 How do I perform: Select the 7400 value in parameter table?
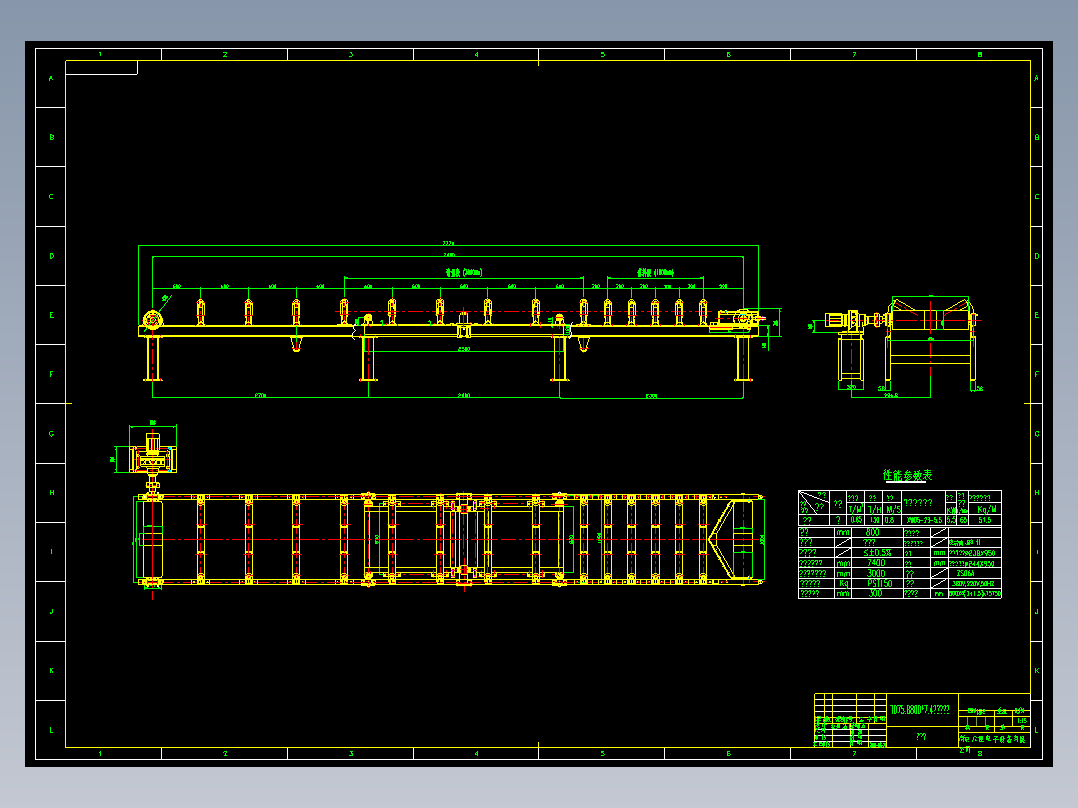coord(876,563)
